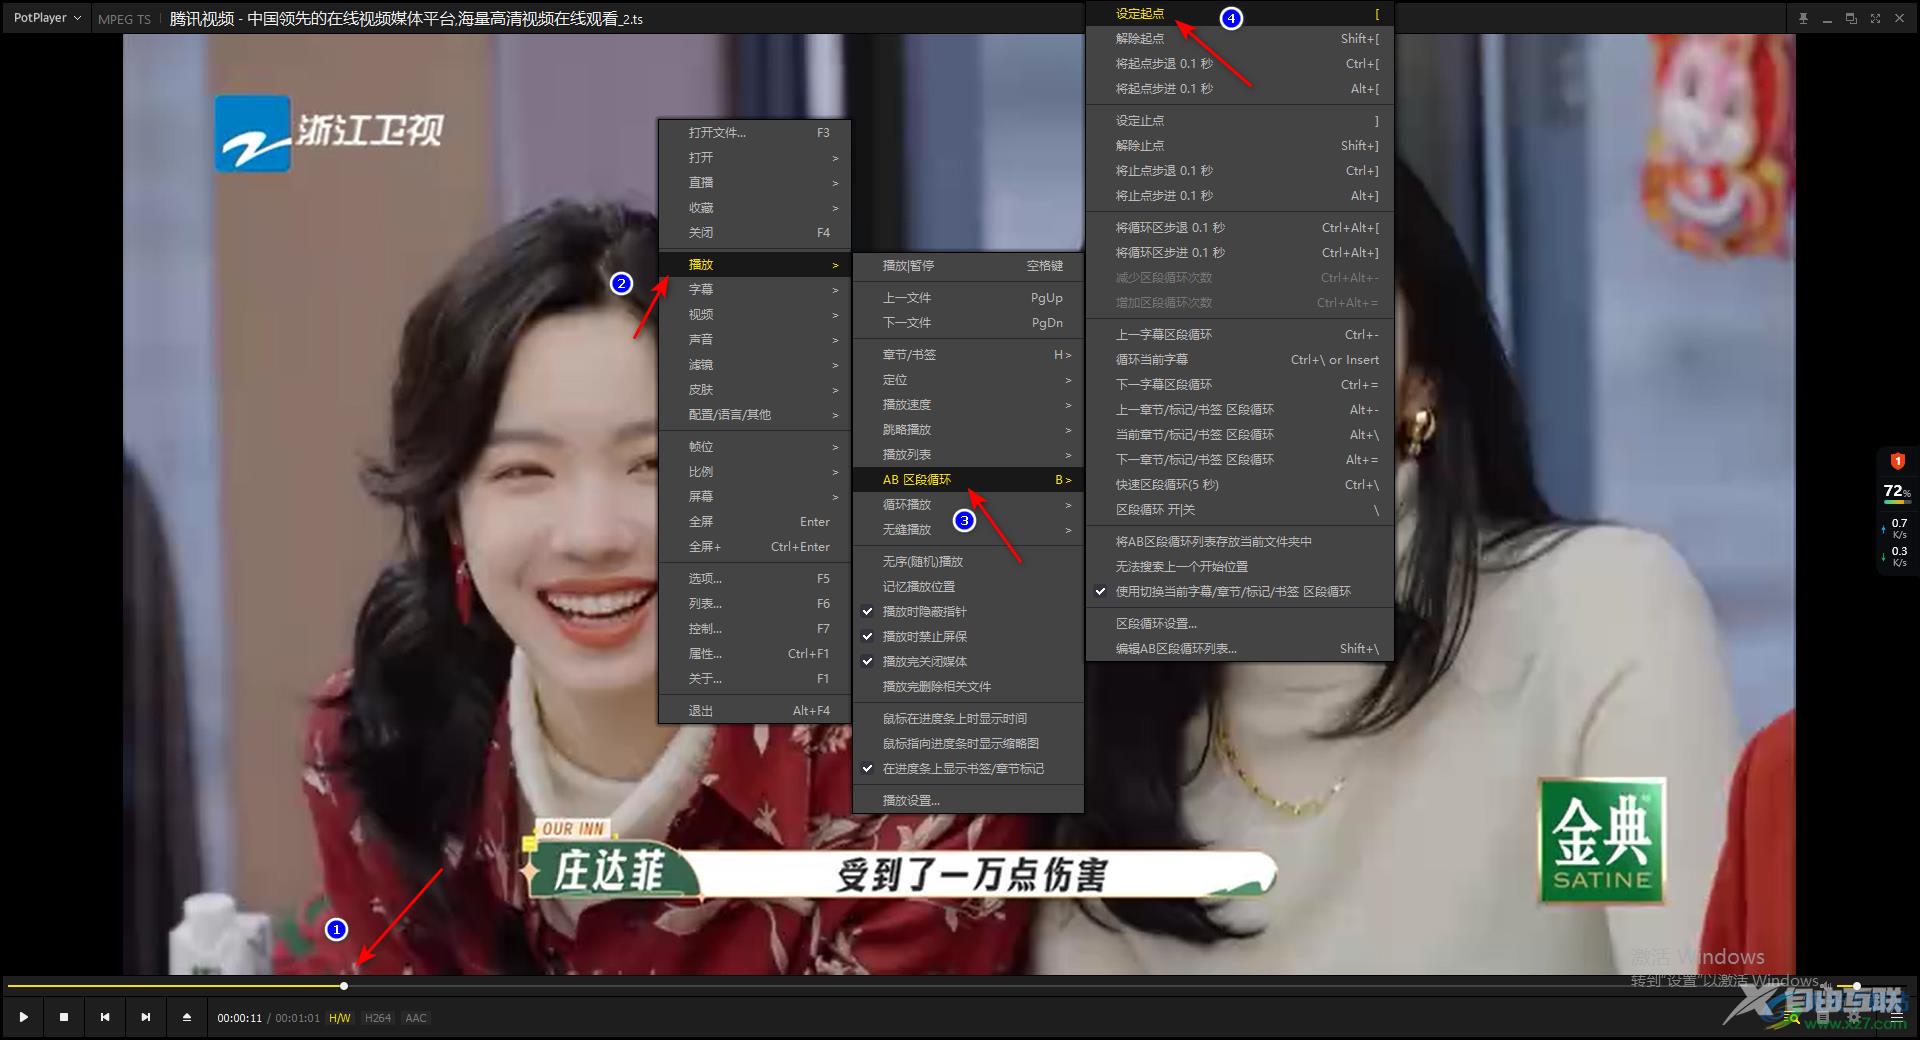Open 编辑AB区段循环列表... entry
The width and height of the screenshot is (1920, 1040).
coord(1240,648)
